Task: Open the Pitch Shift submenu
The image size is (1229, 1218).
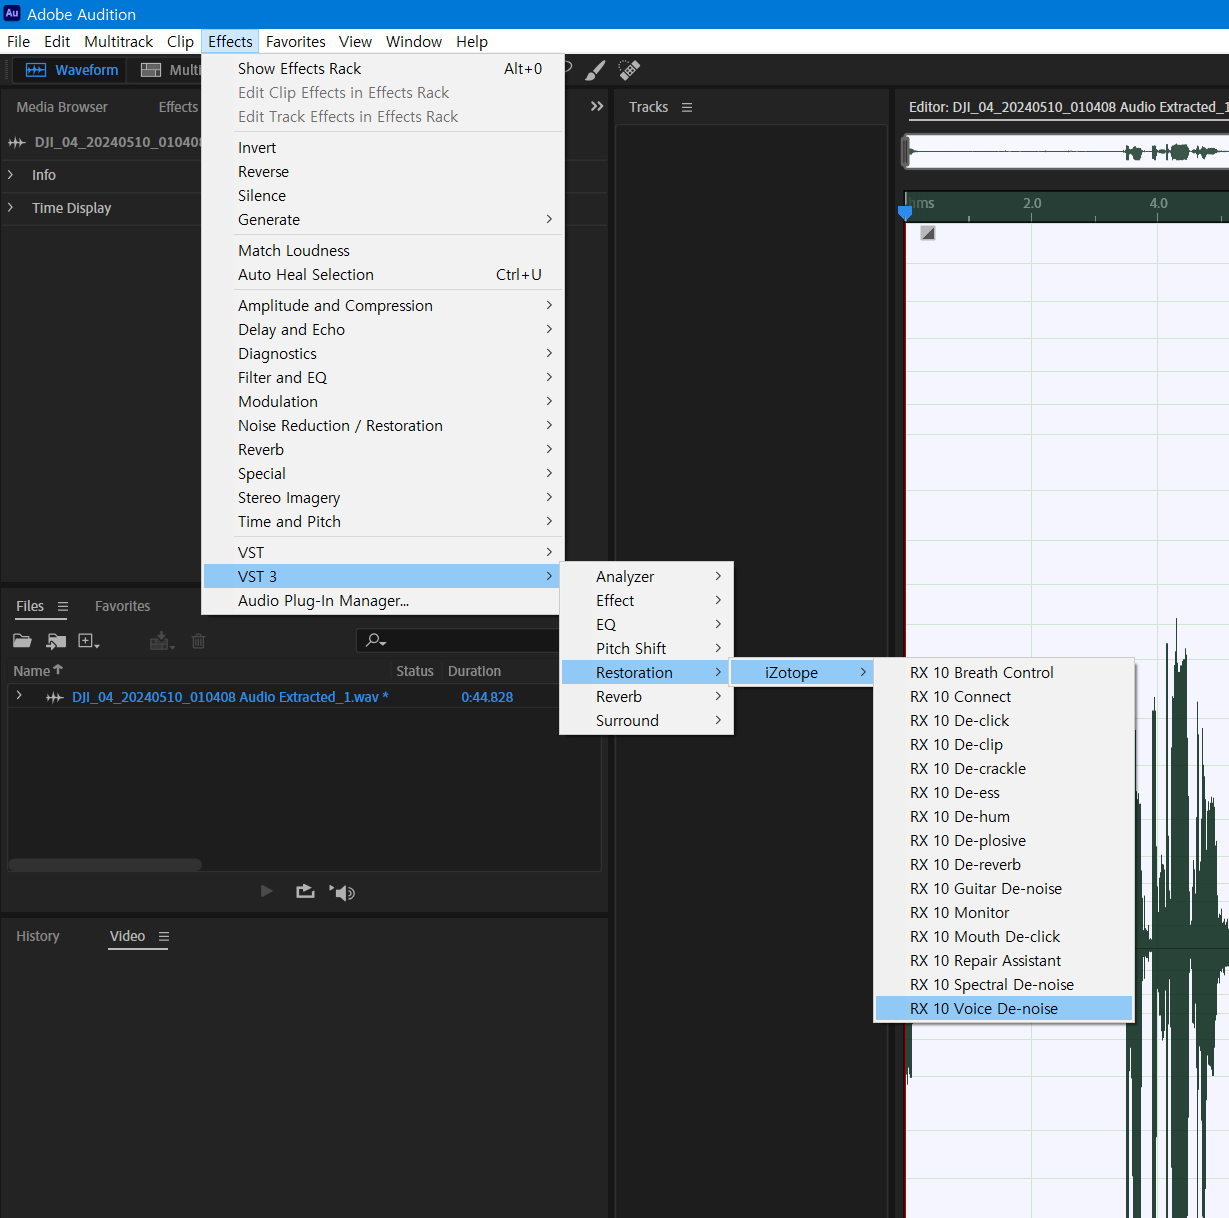Action: [x=647, y=649]
